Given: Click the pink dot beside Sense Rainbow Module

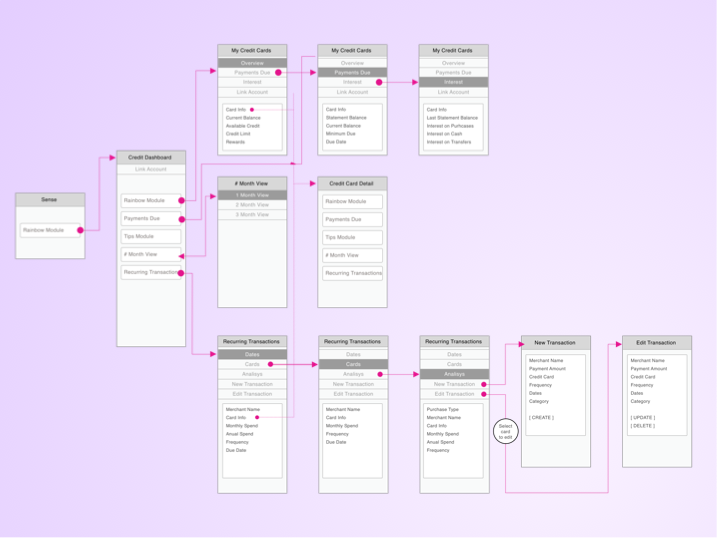Looking at the screenshot, I should point(80,230).
